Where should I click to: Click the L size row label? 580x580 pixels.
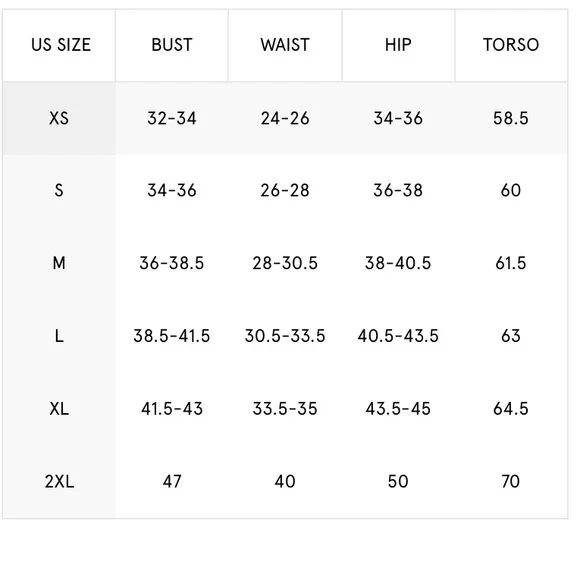(59, 336)
